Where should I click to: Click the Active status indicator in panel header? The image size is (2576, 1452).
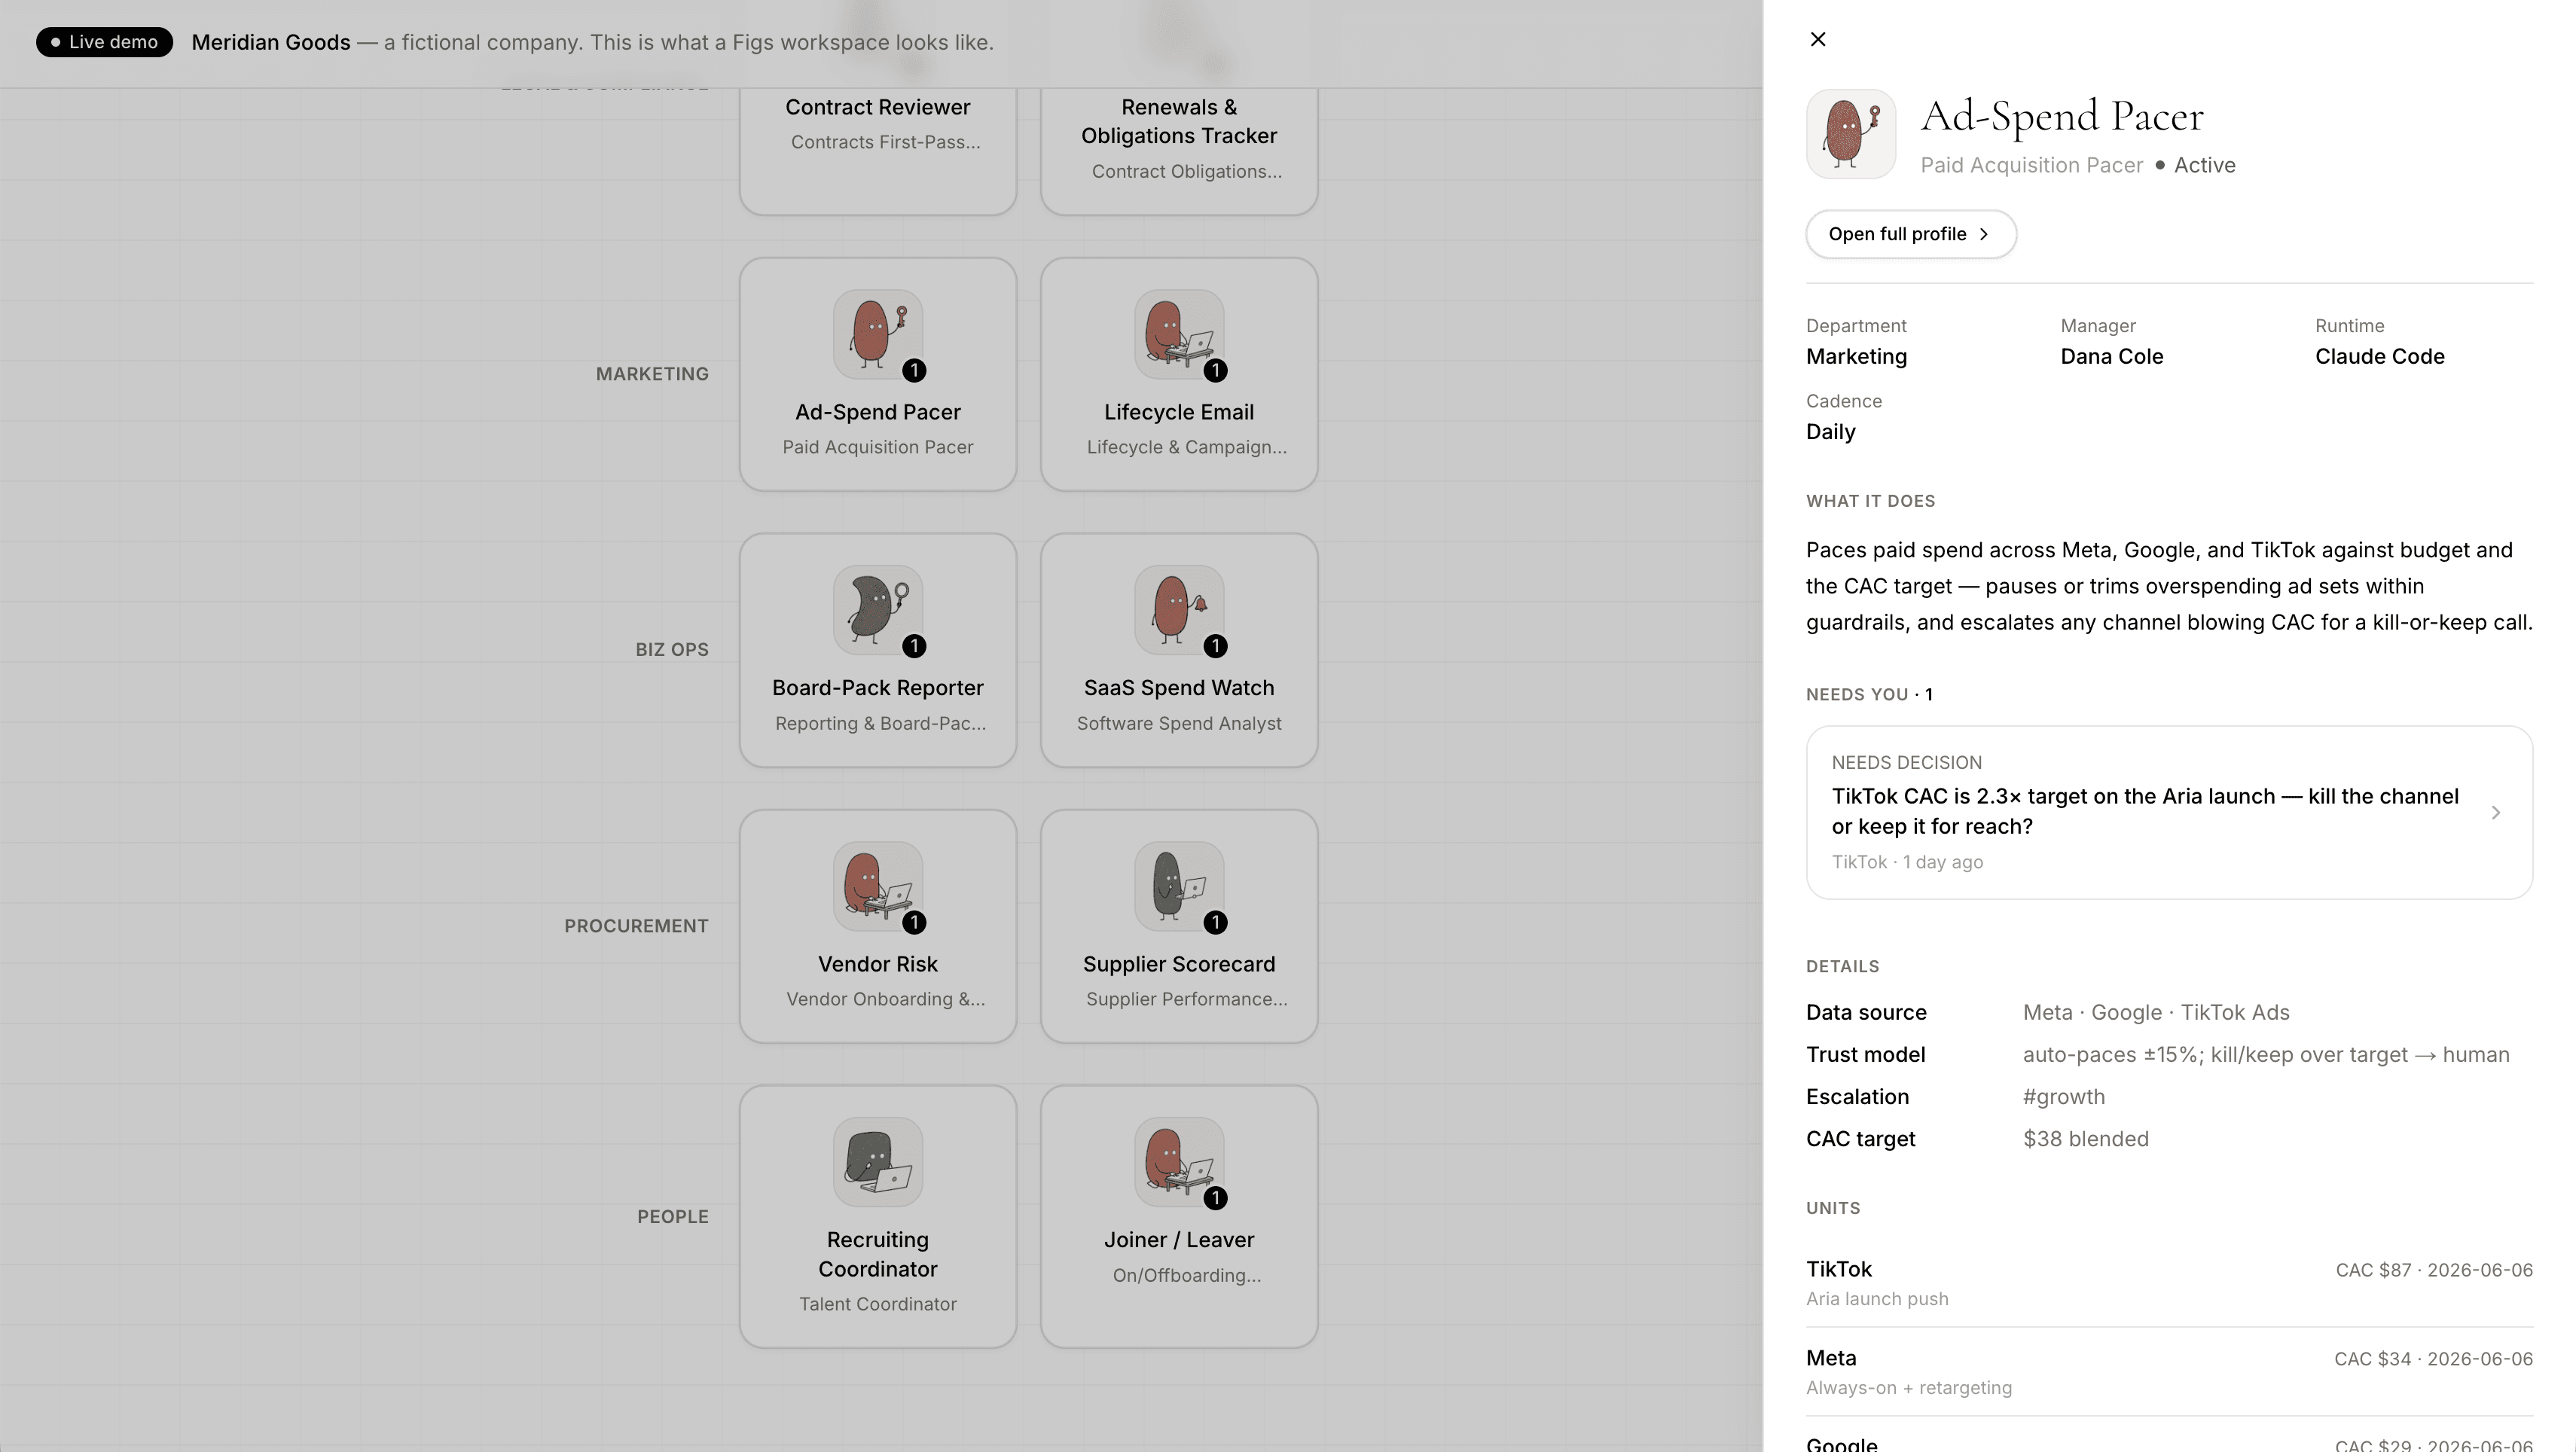point(2195,165)
